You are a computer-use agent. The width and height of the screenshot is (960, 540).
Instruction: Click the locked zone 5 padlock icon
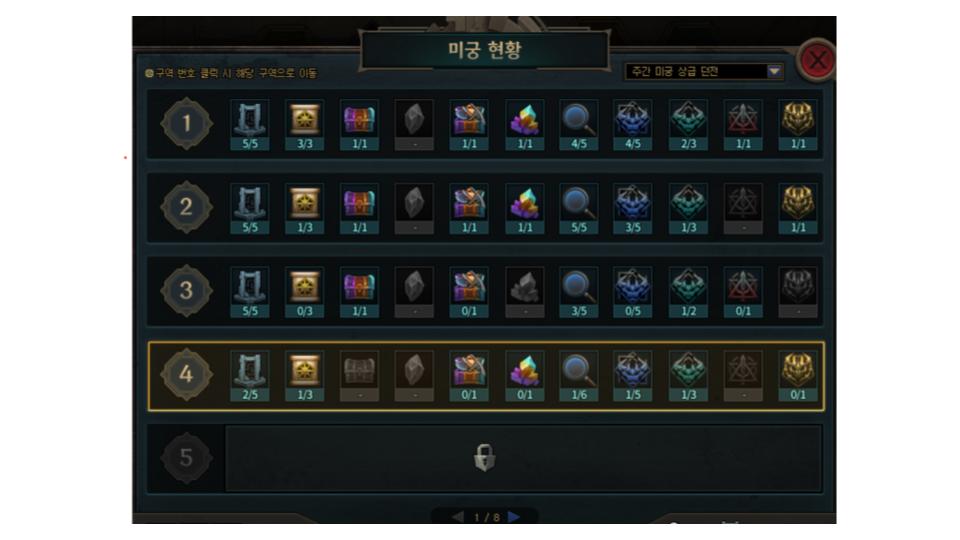click(484, 457)
